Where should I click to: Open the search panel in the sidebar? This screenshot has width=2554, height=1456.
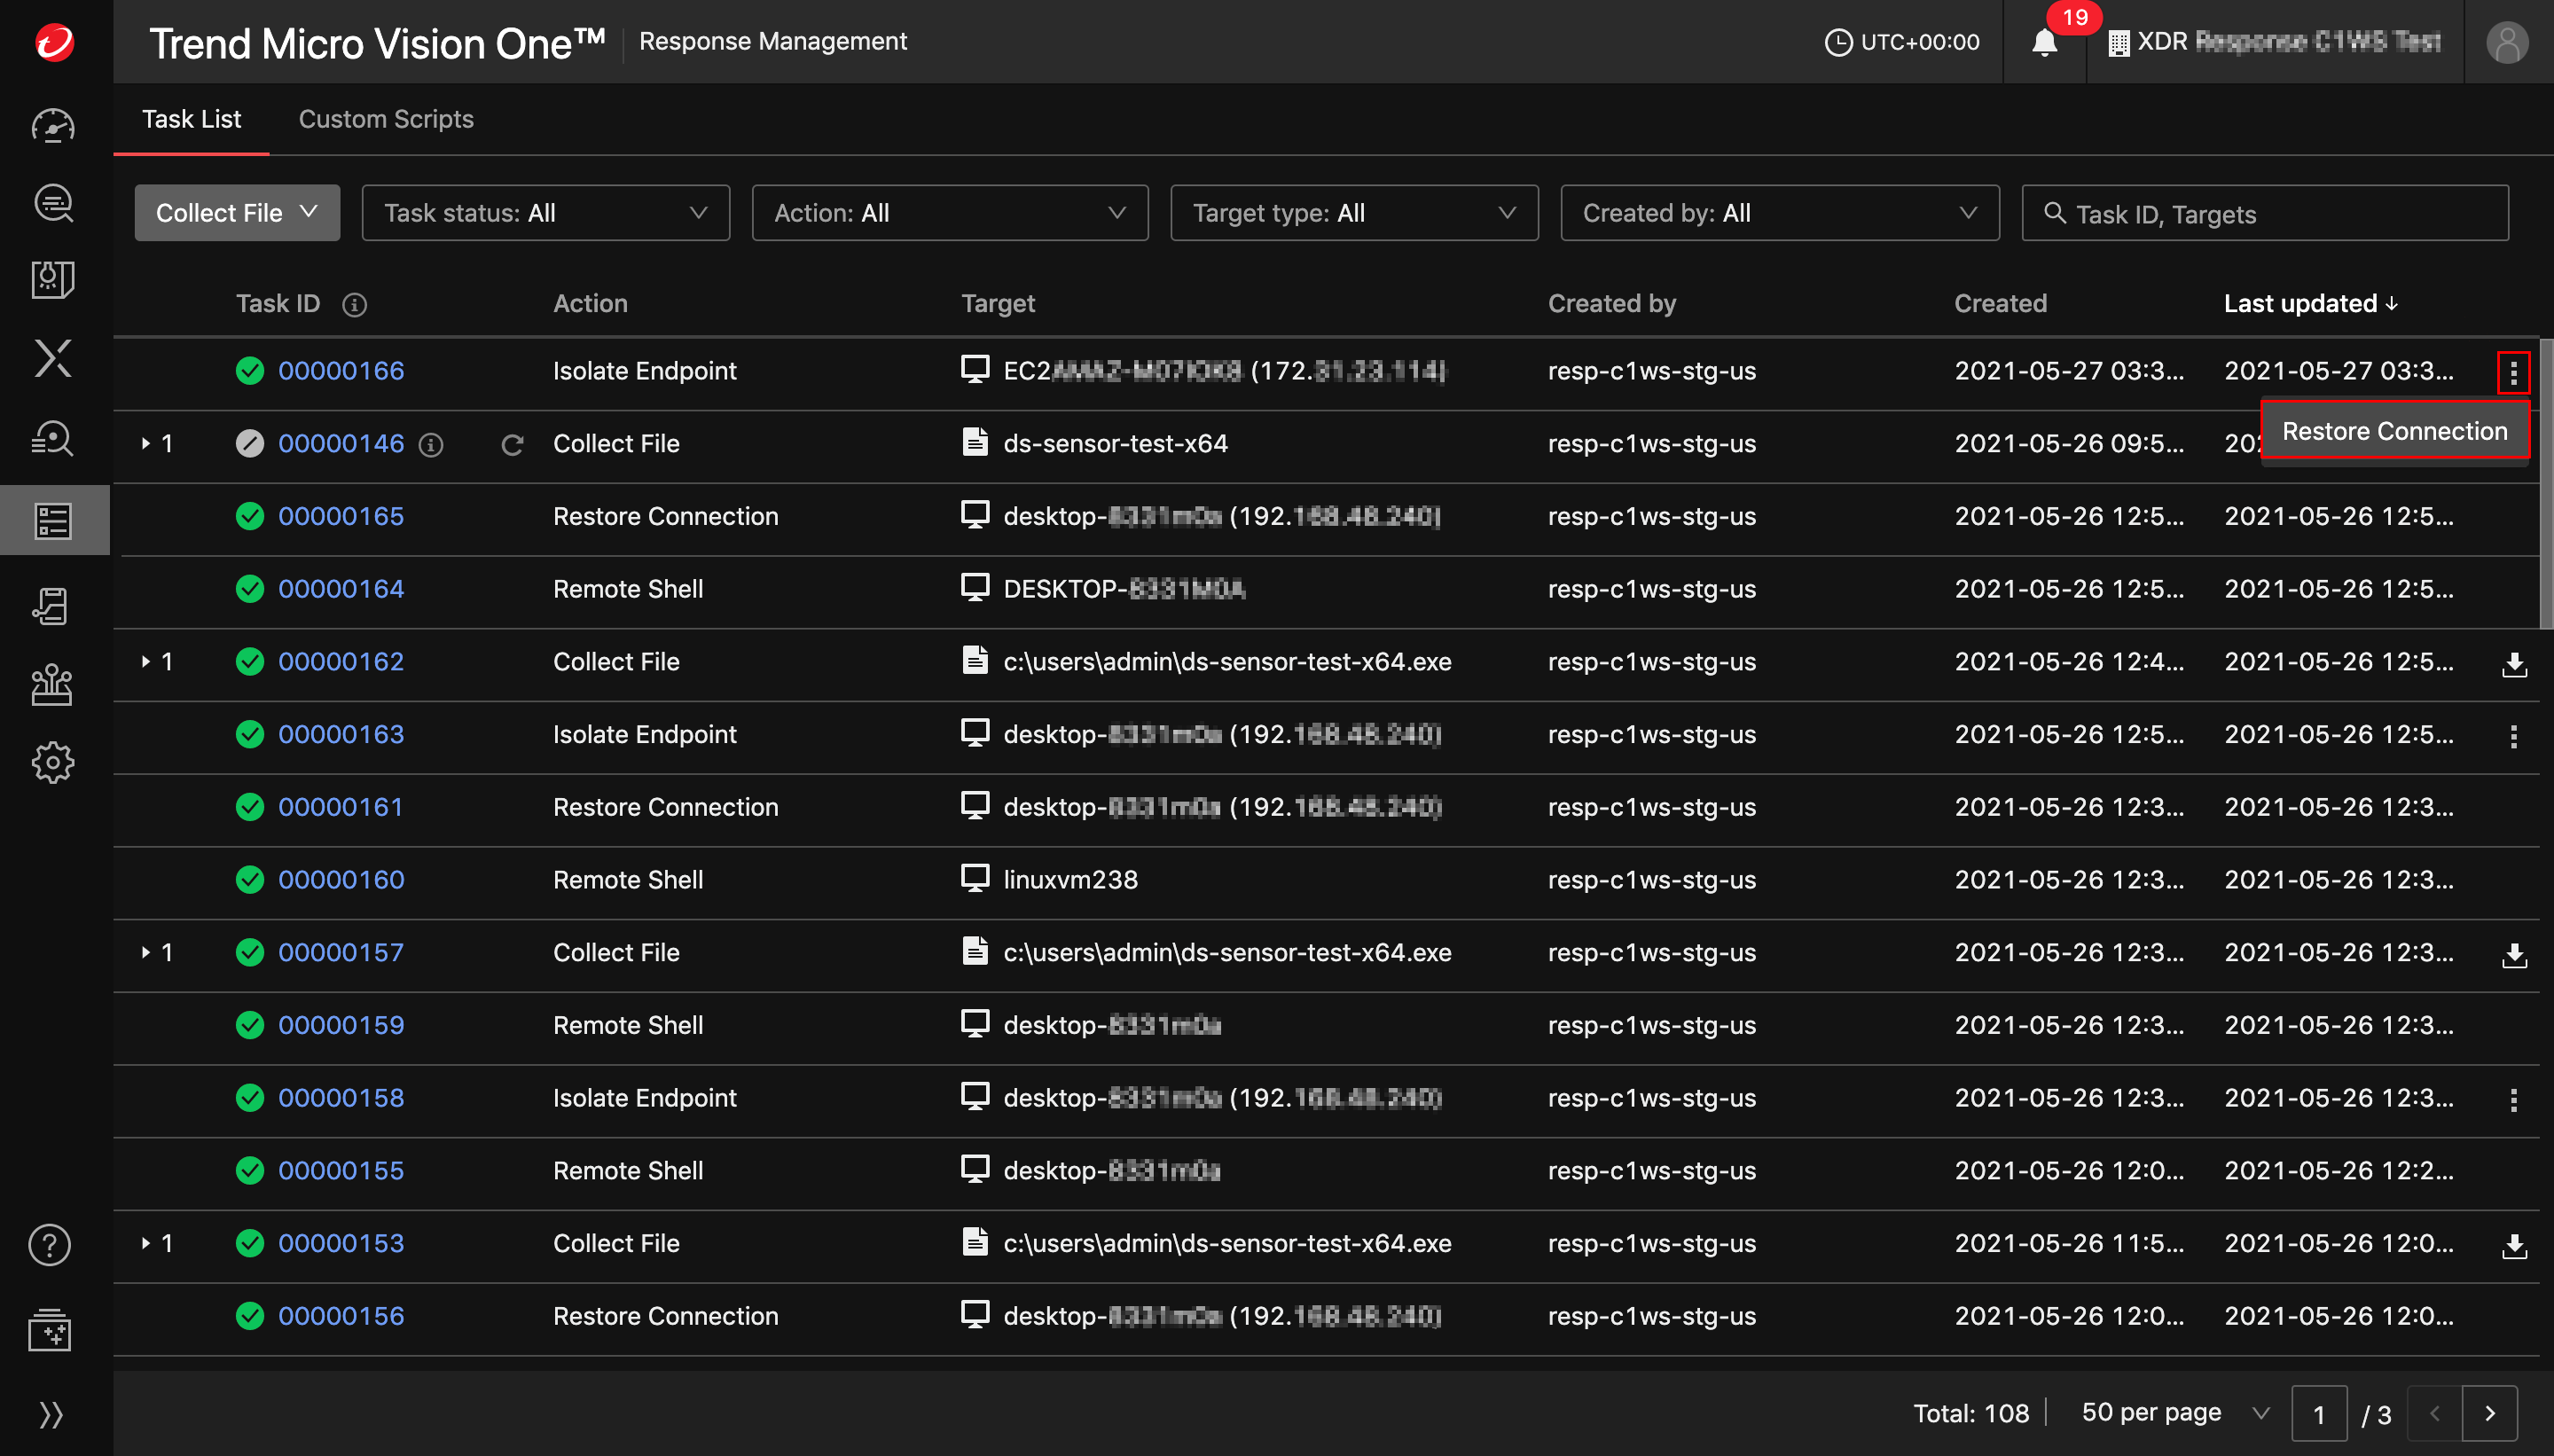click(52, 203)
